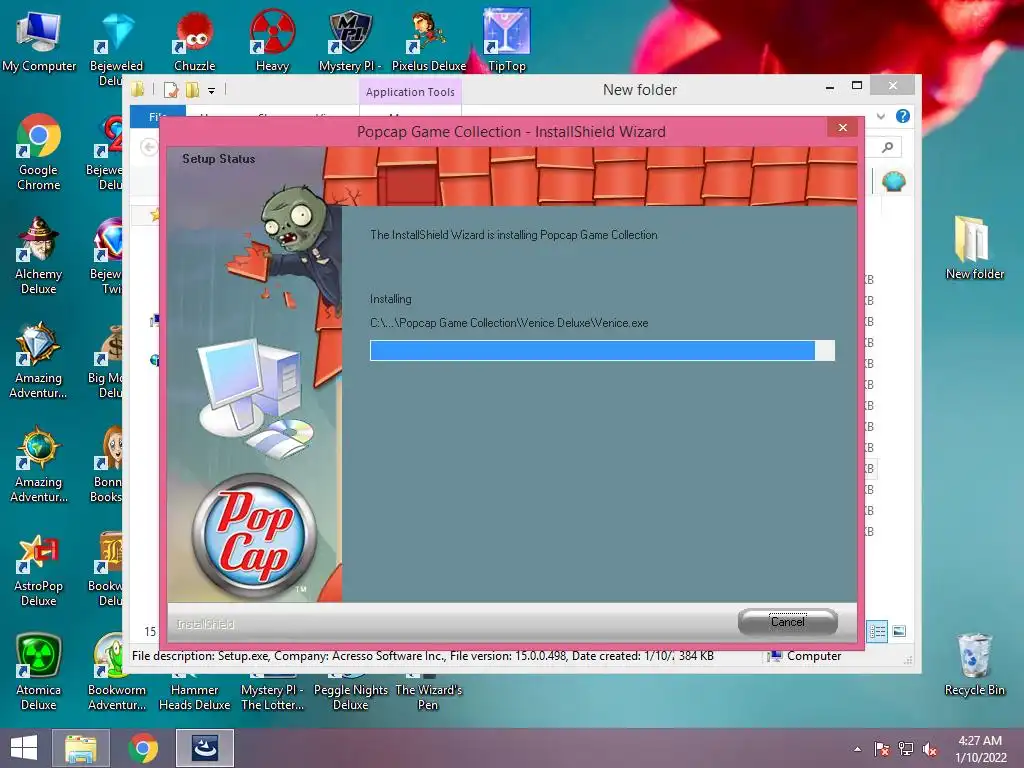Click the network tray icon
Viewport: 1024px width, 768px height.
pos(906,749)
